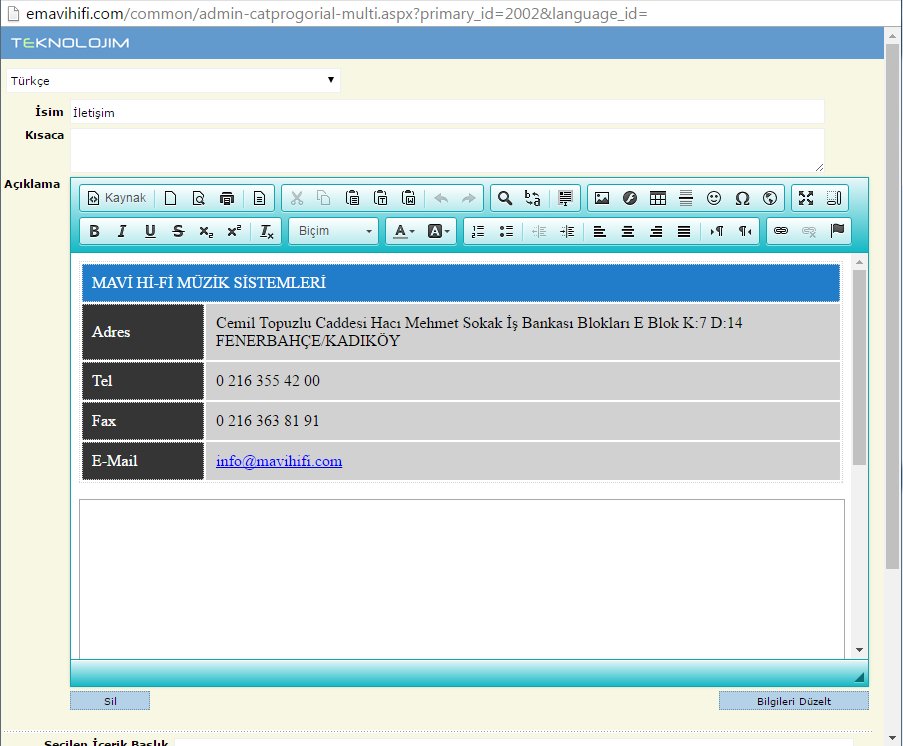Create a new page in the editor
The width and height of the screenshot is (903, 746).
pyautogui.click(x=170, y=198)
